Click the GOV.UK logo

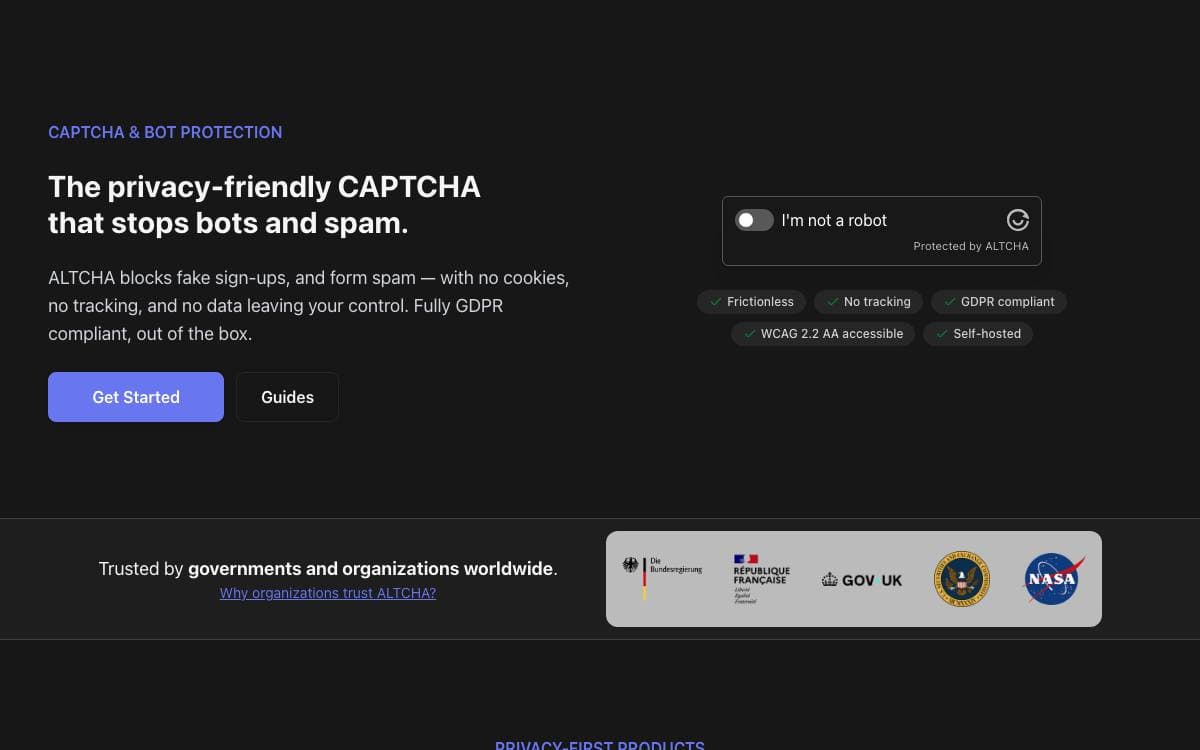(862, 580)
